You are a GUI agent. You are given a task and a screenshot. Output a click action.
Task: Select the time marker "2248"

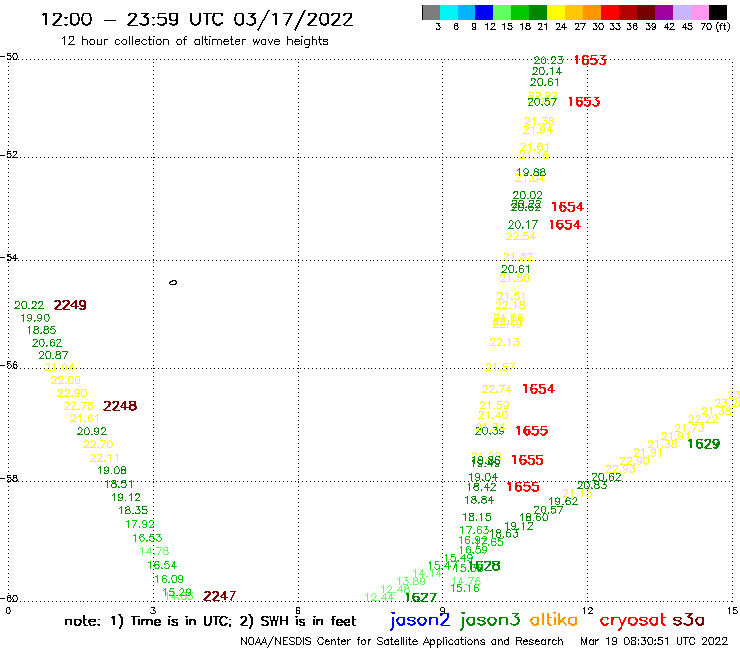point(120,406)
